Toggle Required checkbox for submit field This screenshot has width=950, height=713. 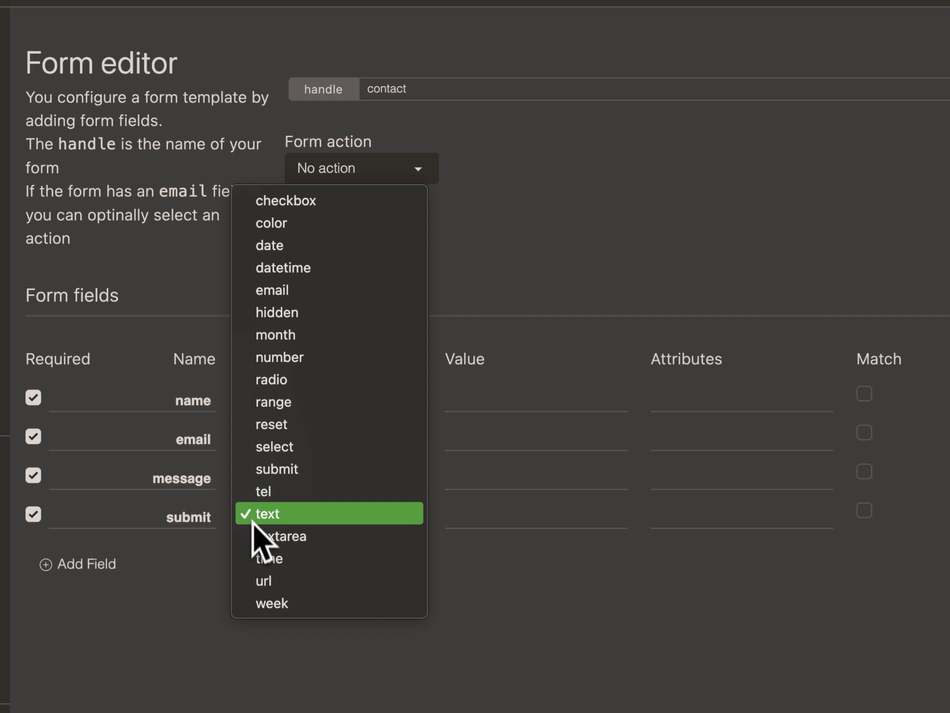[x=33, y=515]
